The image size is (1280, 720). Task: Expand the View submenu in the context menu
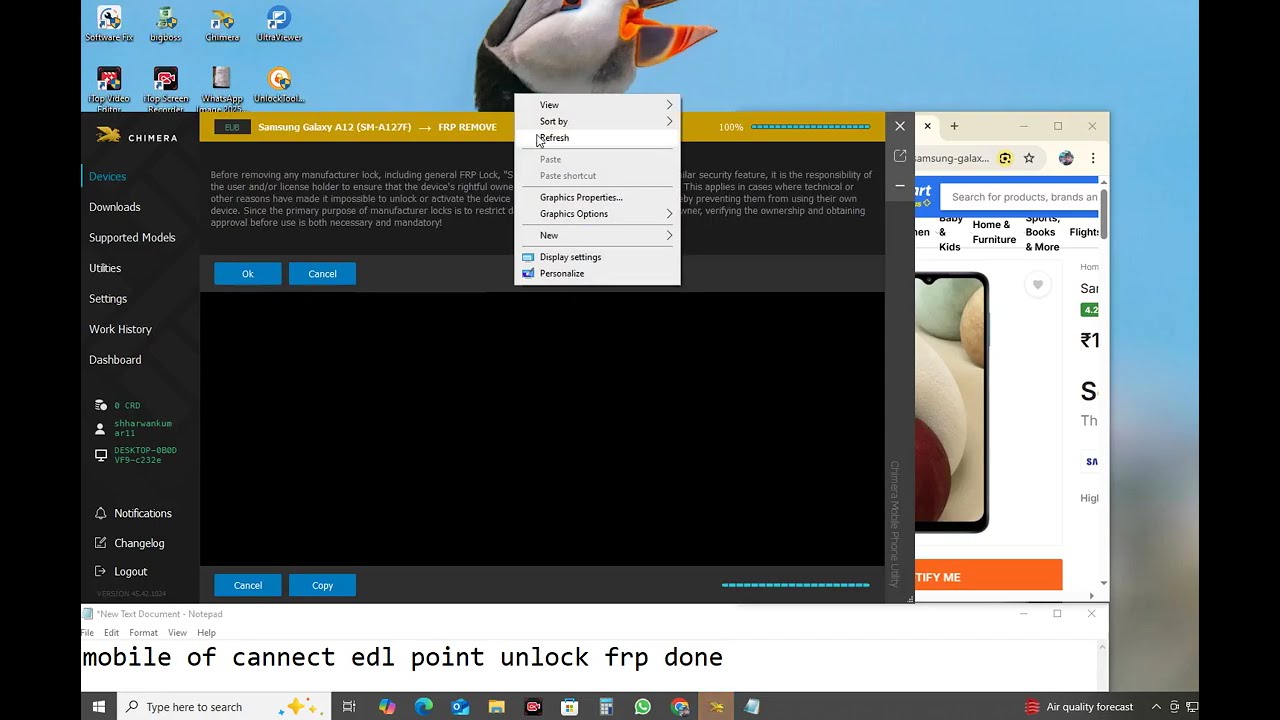[x=597, y=105]
